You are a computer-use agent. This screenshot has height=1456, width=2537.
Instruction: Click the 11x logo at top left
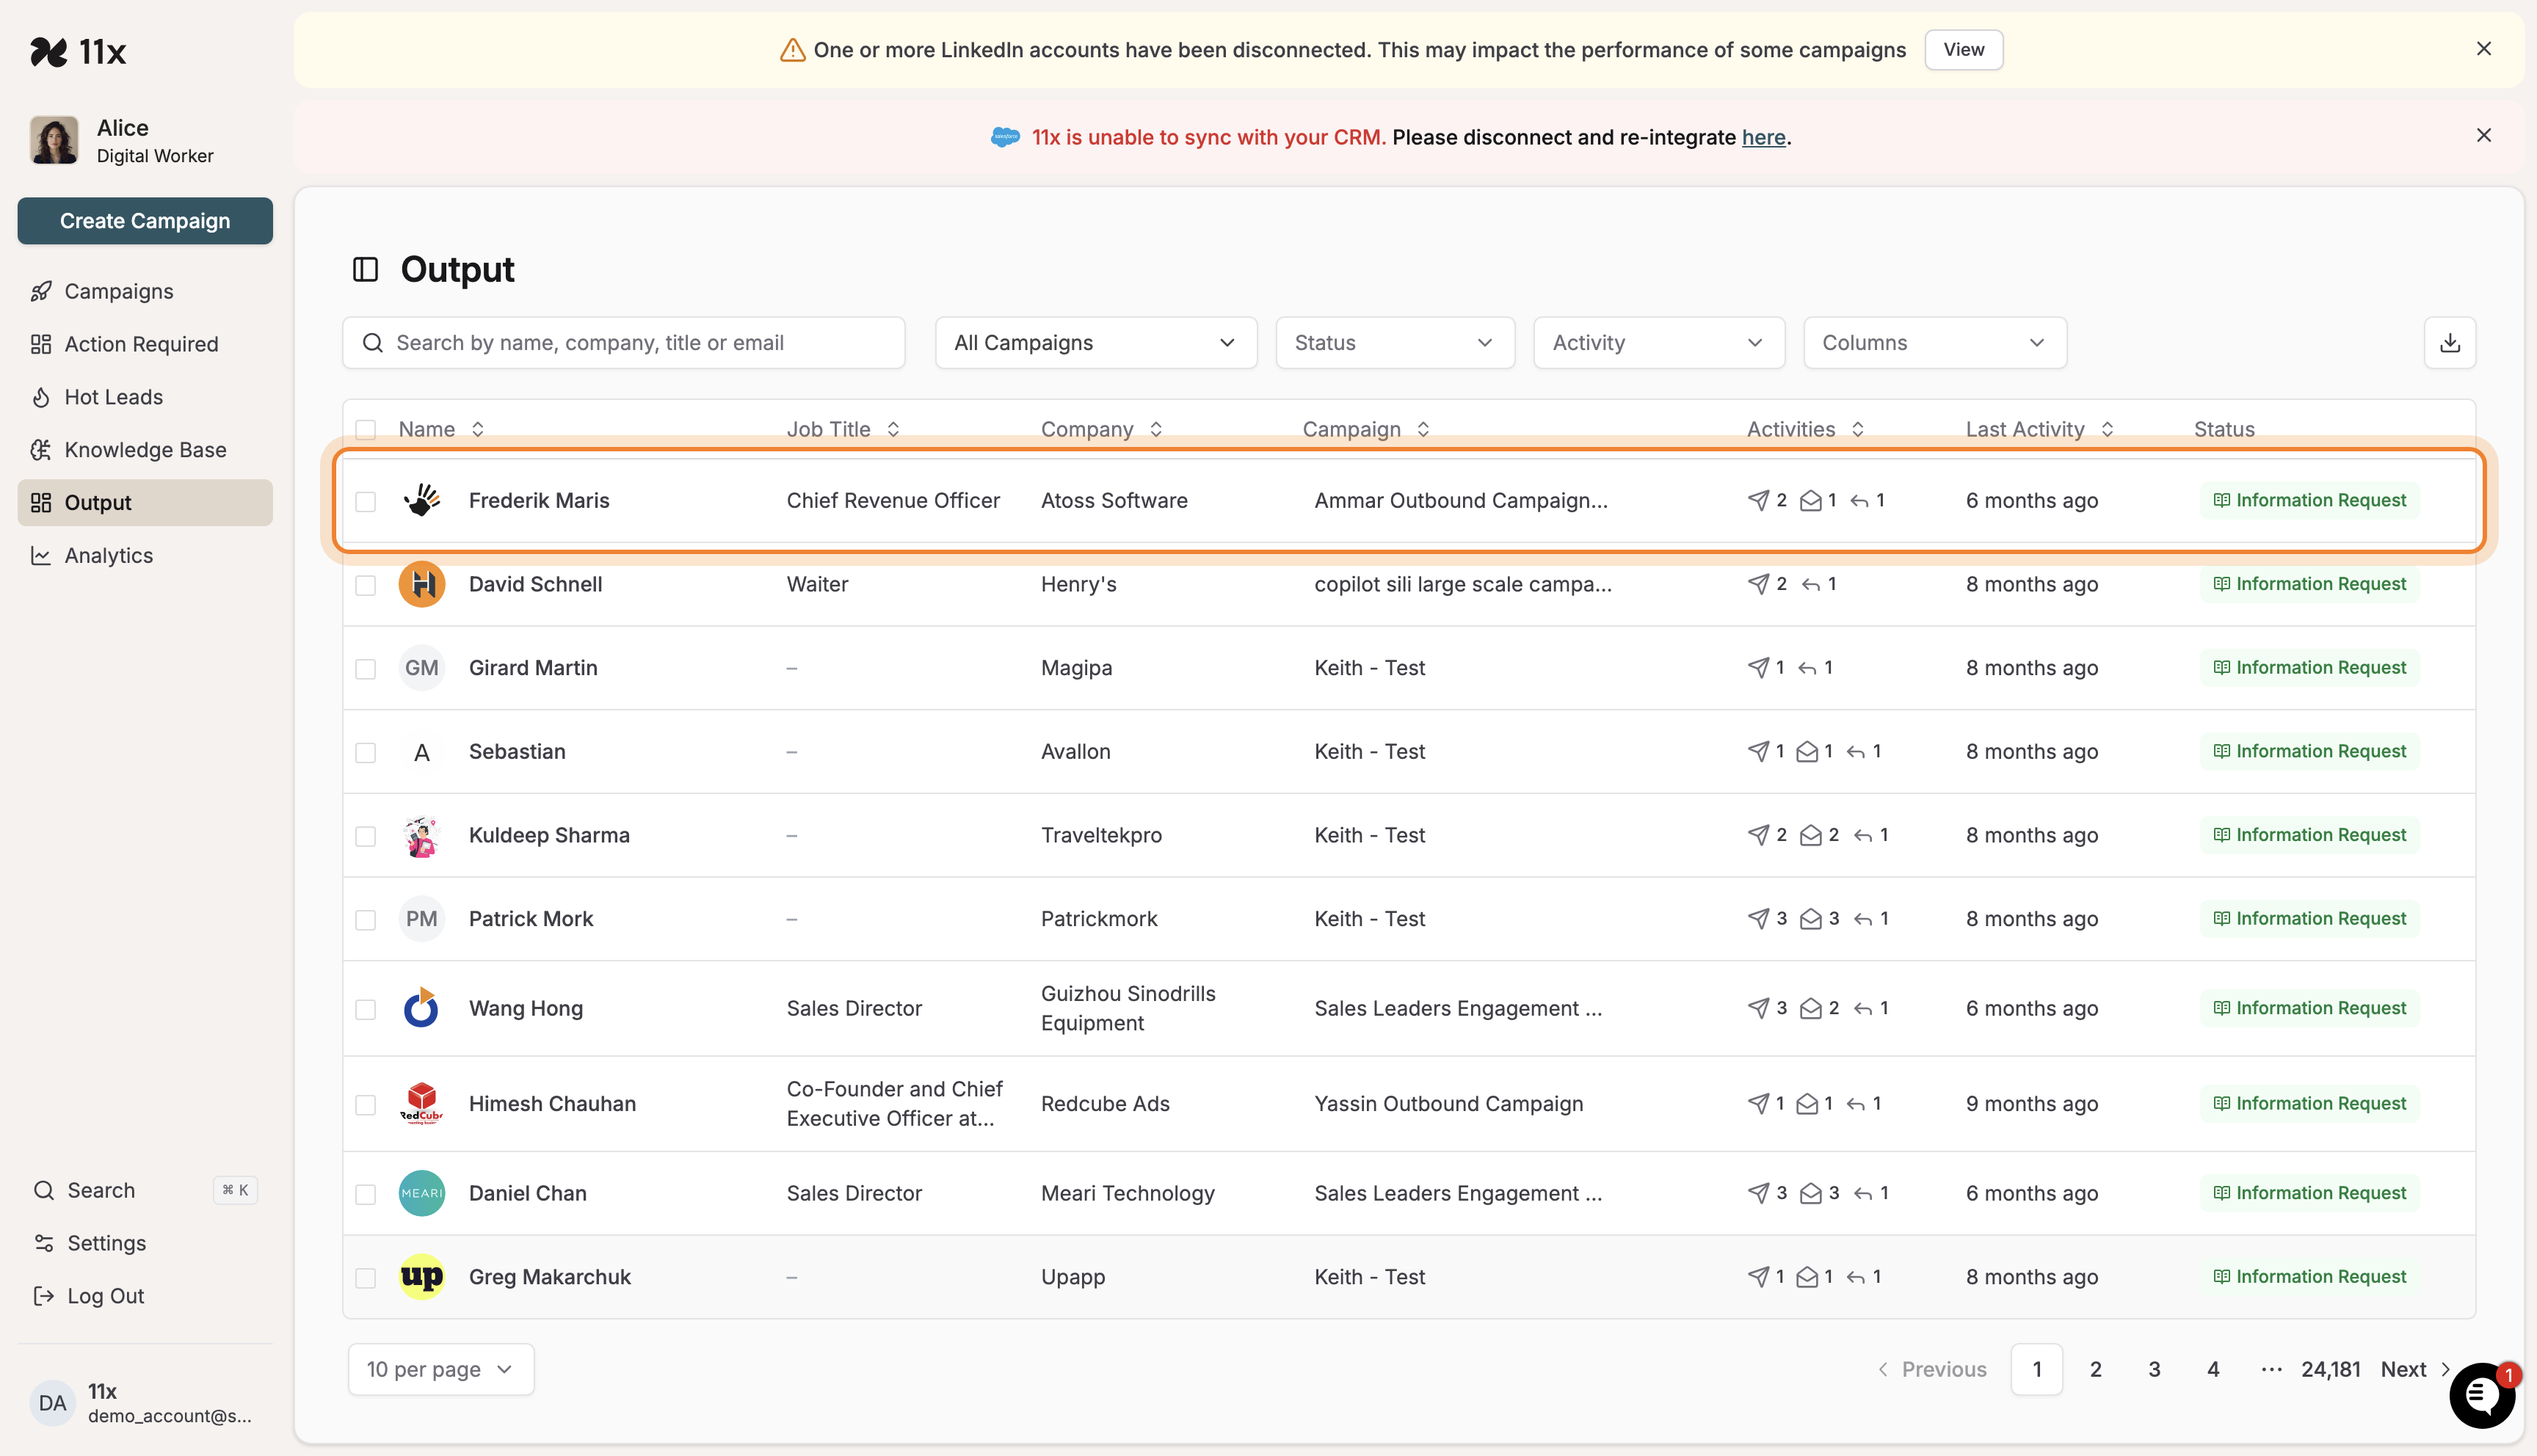[79, 51]
